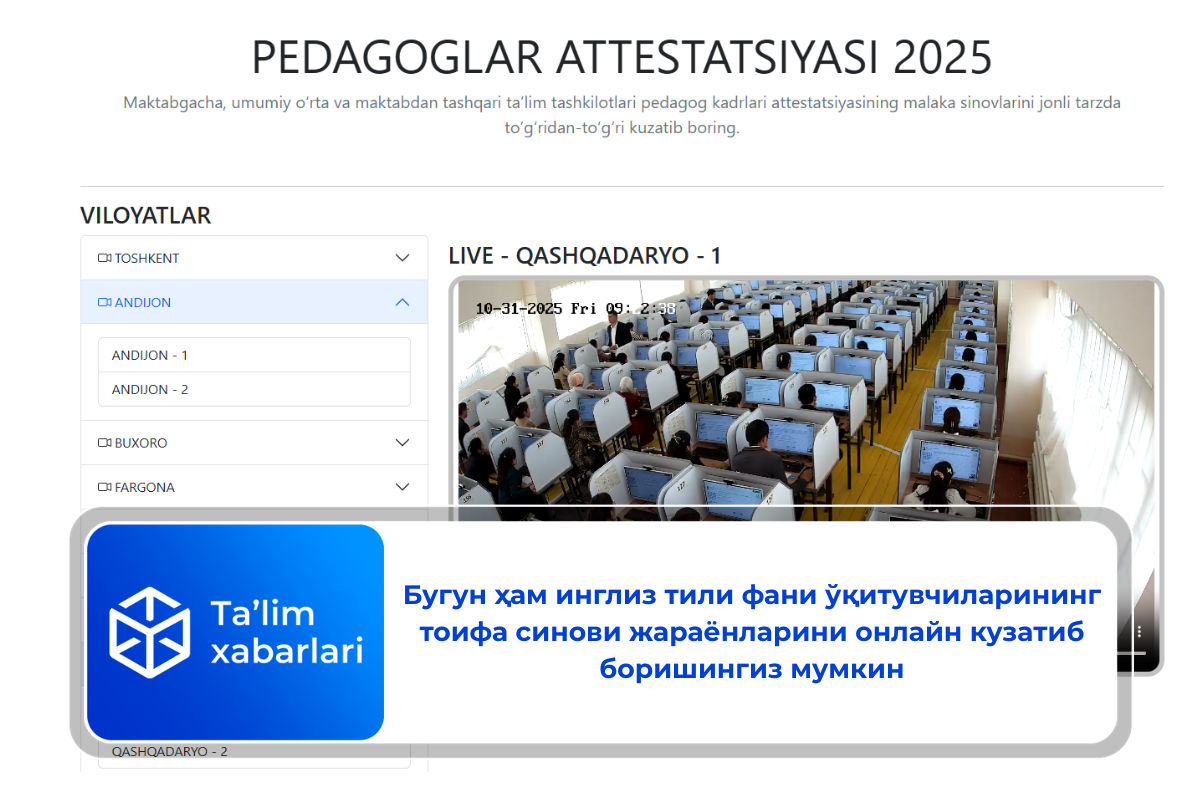Select the ANDIJON - 2 camera stream
This screenshot has width=1200, height=800.
pyautogui.click(x=150, y=389)
